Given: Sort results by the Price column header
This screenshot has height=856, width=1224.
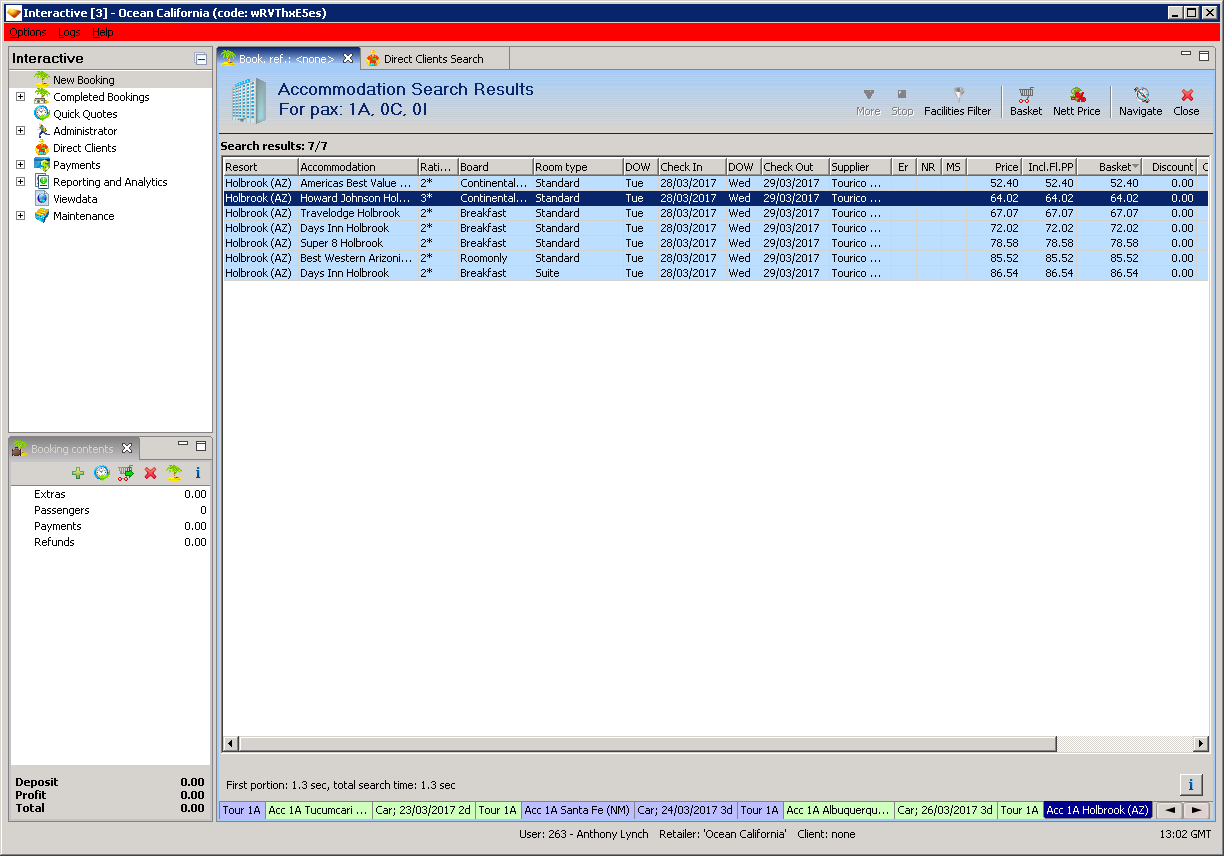Looking at the screenshot, I should coord(993,167).
